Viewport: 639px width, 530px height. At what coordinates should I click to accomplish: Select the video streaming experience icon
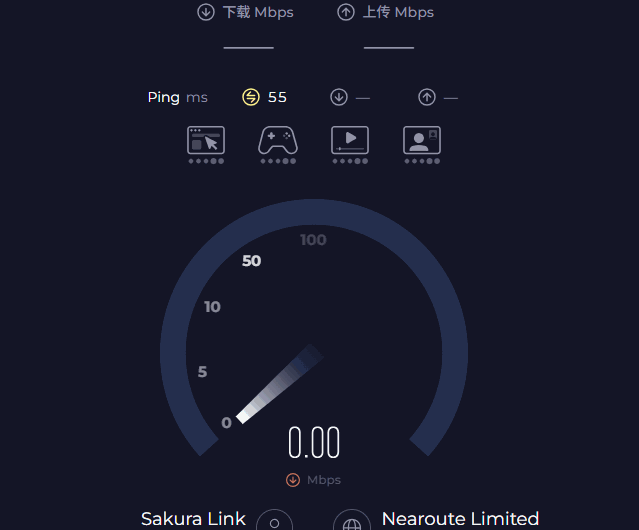coord(350,141)
